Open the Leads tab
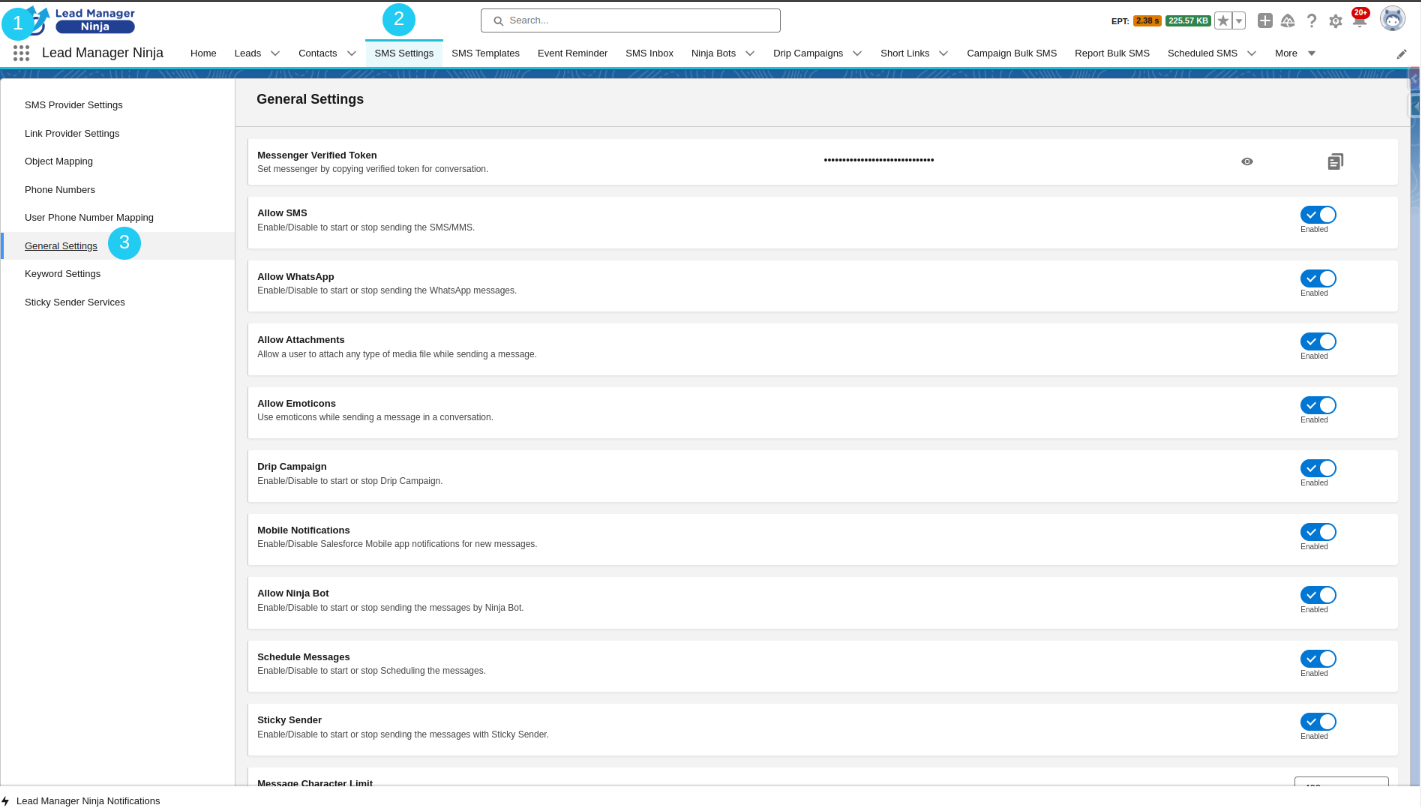 point(248,53)
